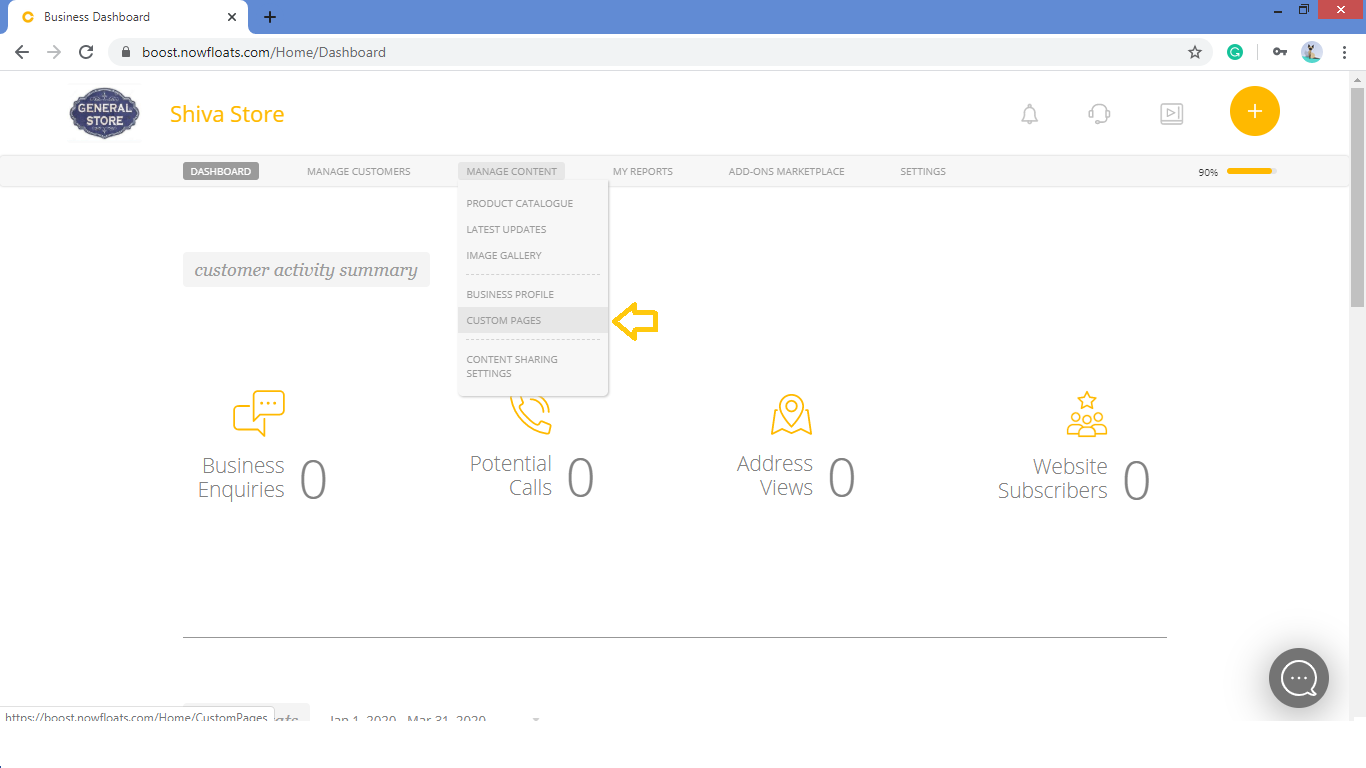Open the chat widget in the bottom corner
The height and width of the screenshot is (768, 1366).
pos(1298,678)
